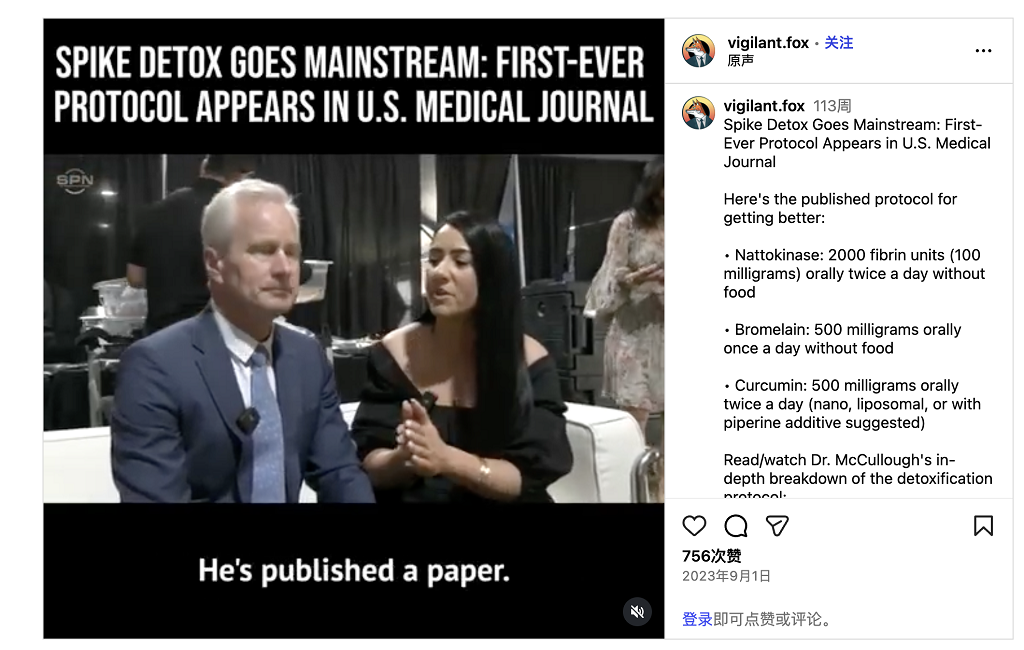Save the post using the bookmark icon
This screenshot has height=650, width=1024.
pyautogui.click(x=983, y=526)
